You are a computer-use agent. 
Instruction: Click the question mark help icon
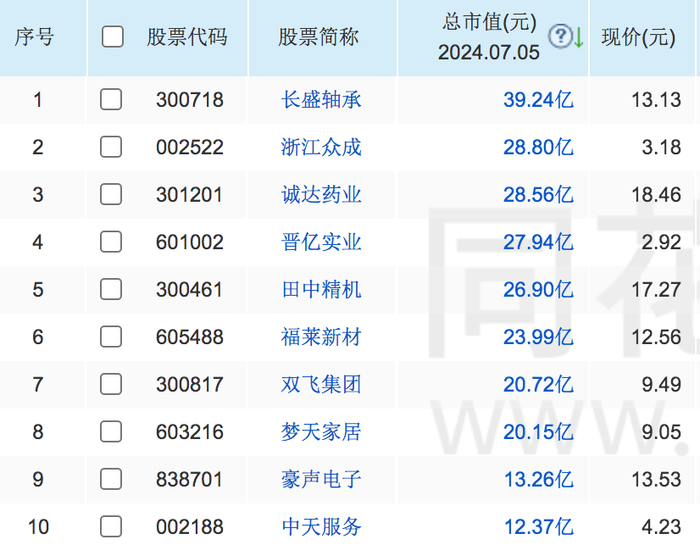pyautogui.click(x=560, y=37)
